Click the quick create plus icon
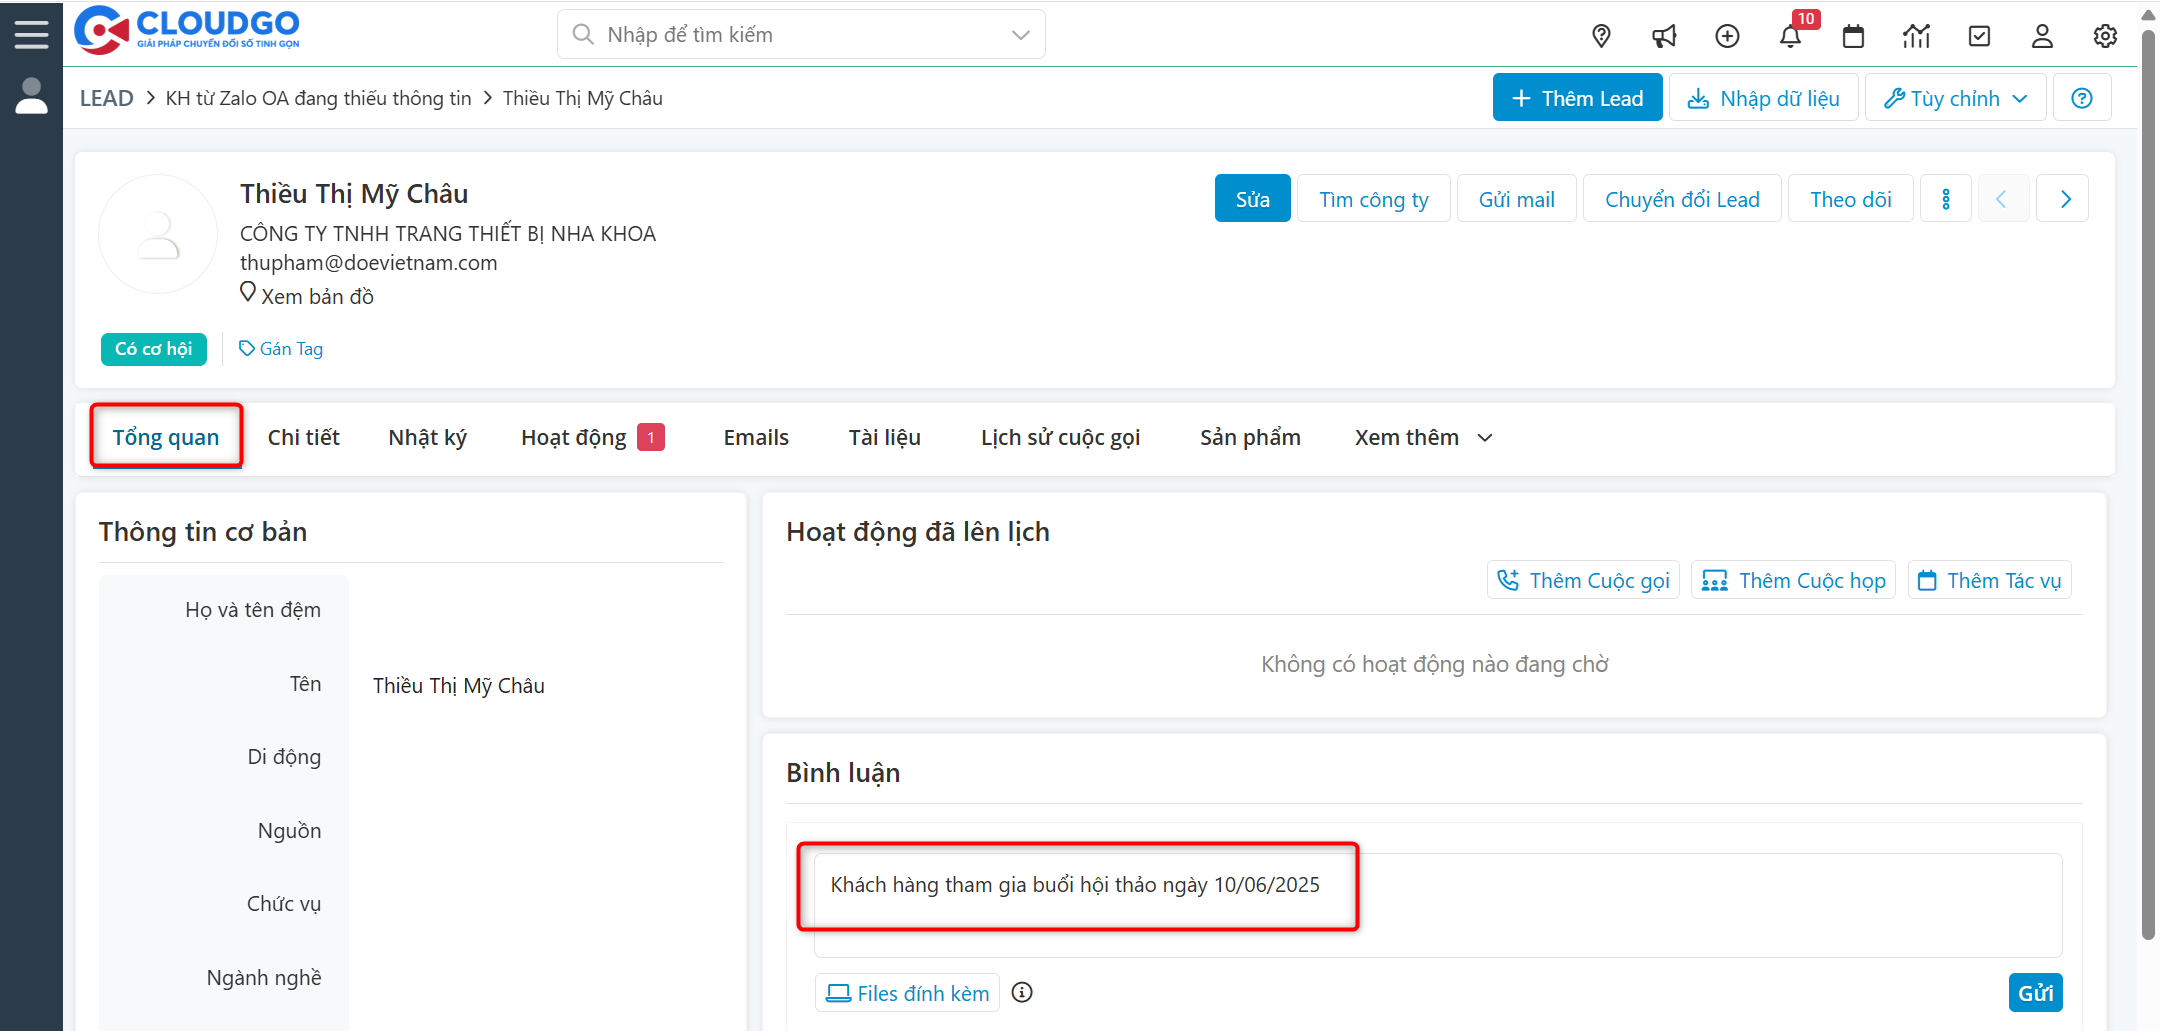 point(1727,36)
